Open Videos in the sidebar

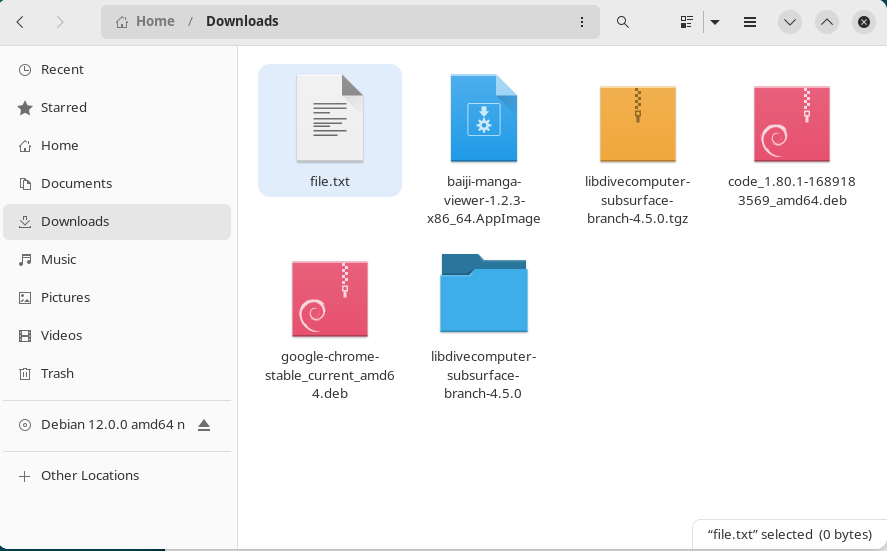tap(117, 335)
